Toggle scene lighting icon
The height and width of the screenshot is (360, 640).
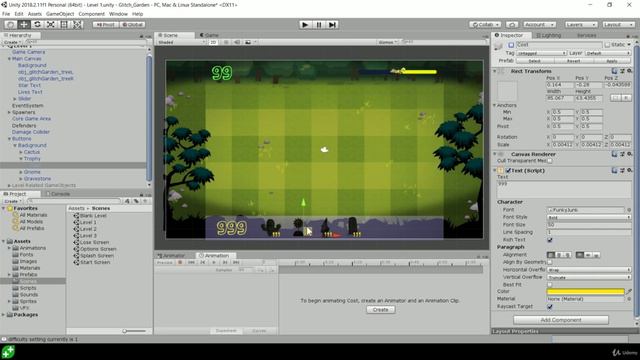[226, 42]
